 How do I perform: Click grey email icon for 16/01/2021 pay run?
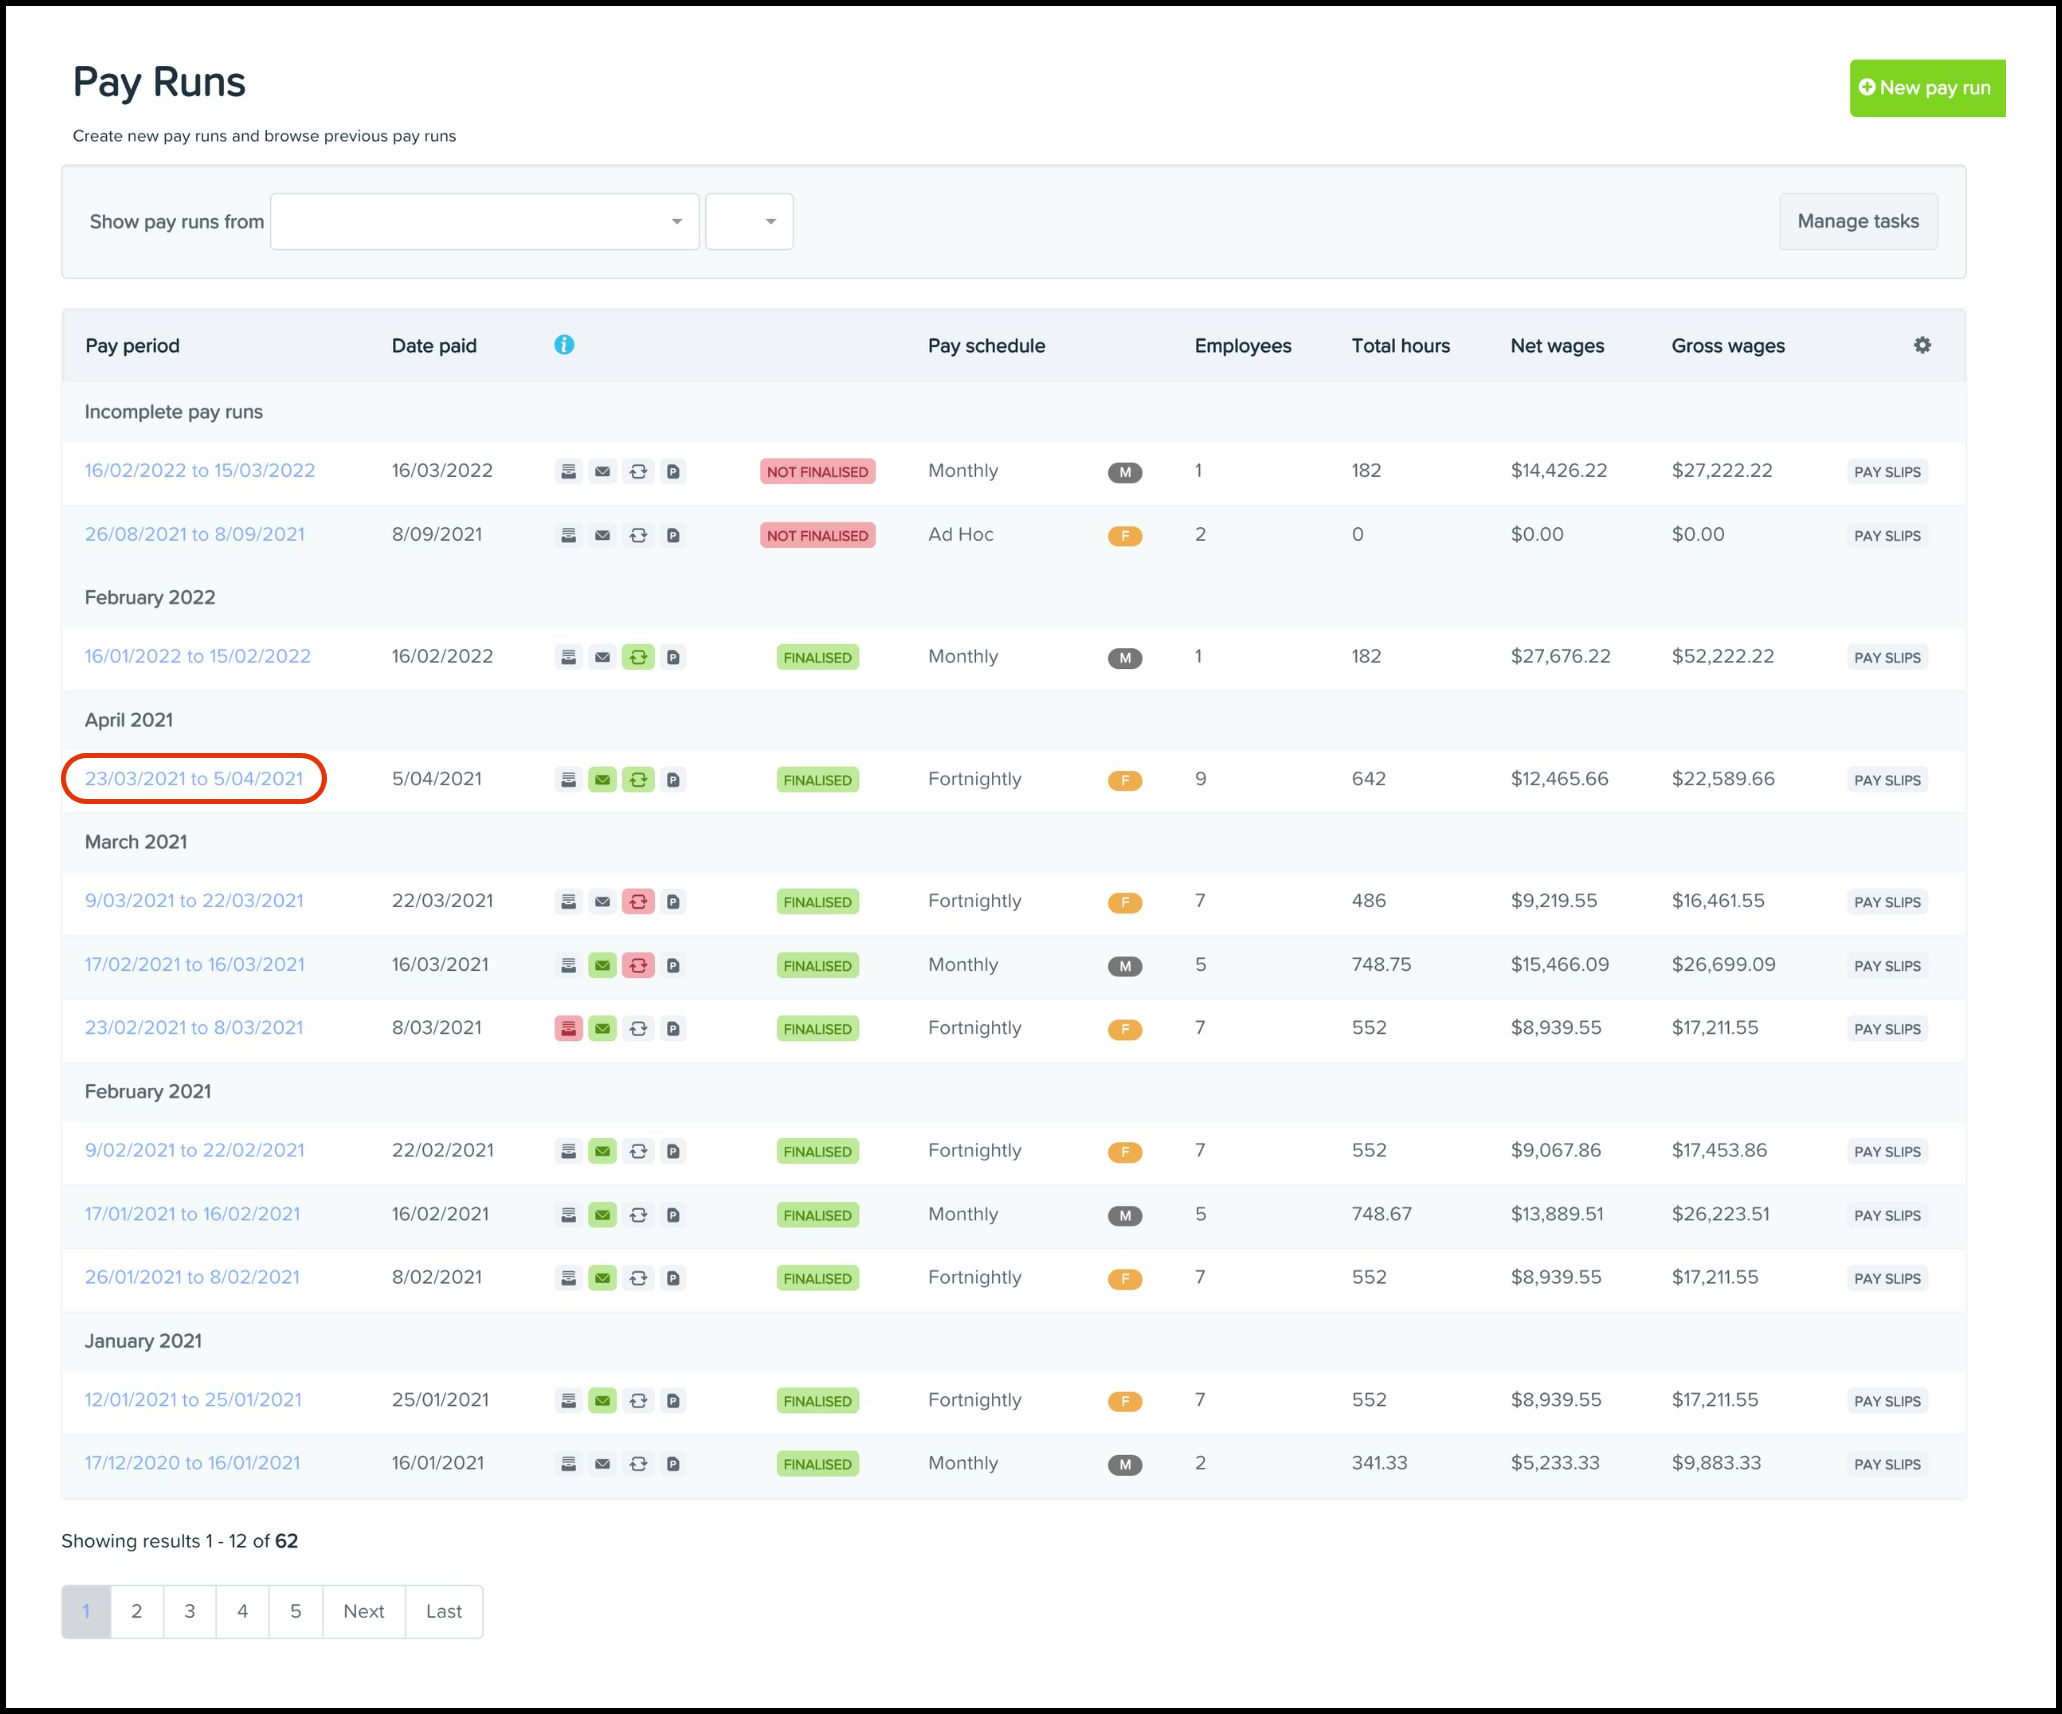(602, 1464)
